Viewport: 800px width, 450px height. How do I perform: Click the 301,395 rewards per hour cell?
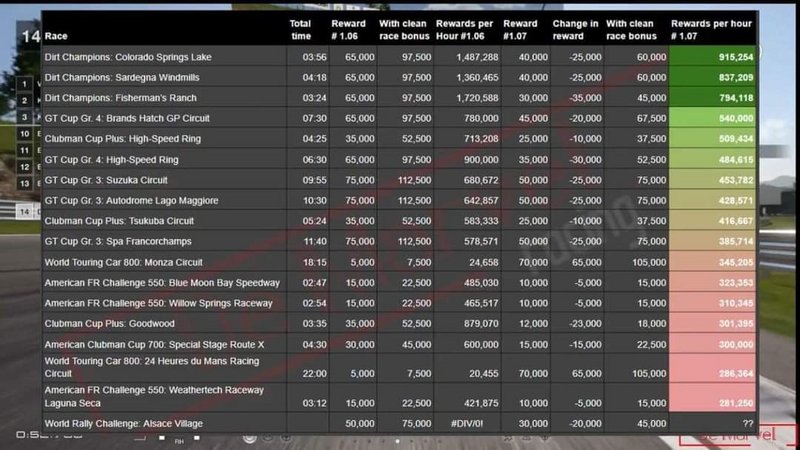click(712, 323)
